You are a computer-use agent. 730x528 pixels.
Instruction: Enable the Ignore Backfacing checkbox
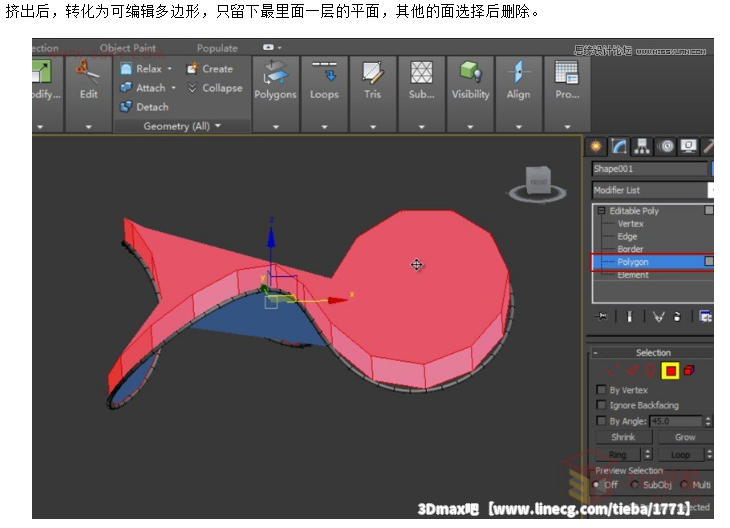[x=601, y=405]
